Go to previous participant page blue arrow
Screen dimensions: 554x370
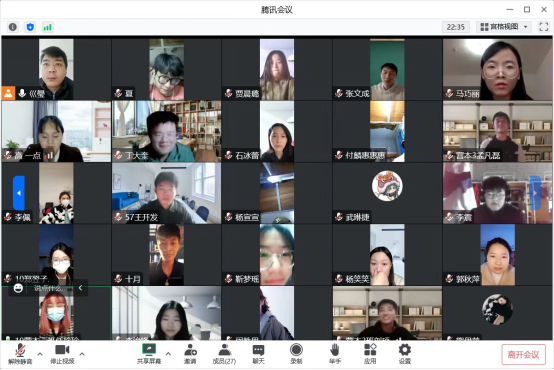point(19,193)
